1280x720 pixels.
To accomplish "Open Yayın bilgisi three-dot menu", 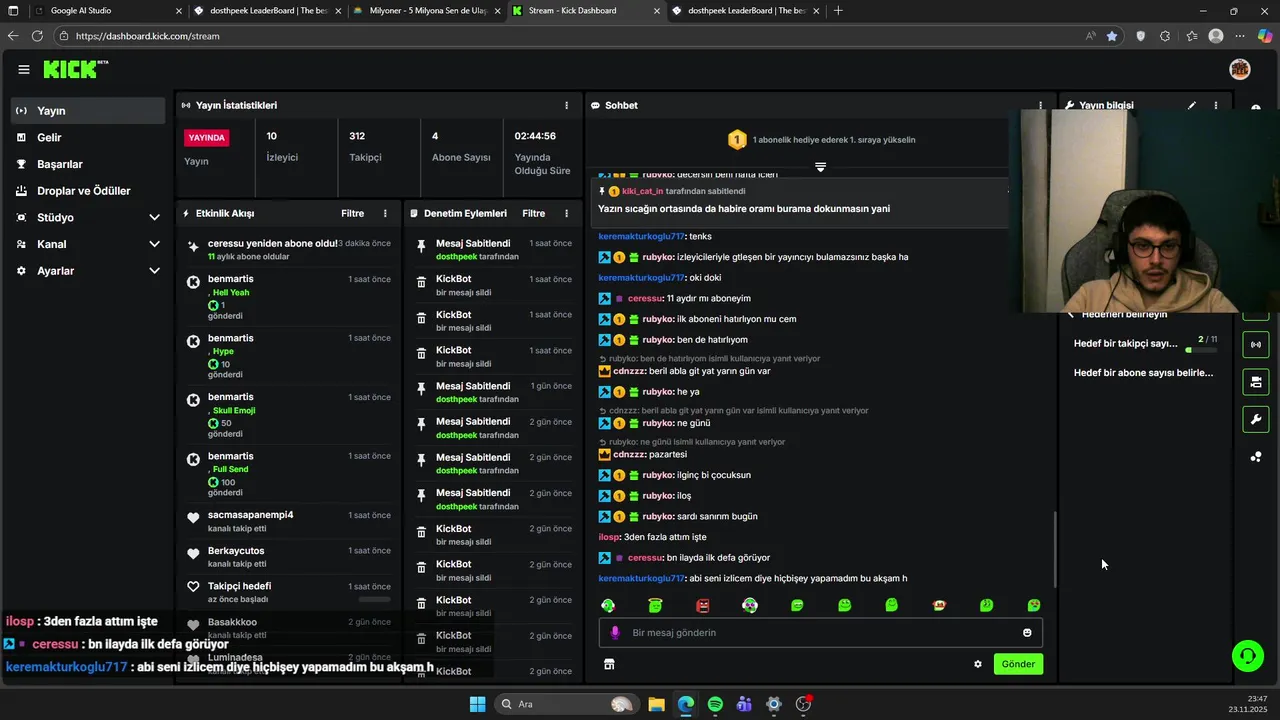I will [1216, 105].
